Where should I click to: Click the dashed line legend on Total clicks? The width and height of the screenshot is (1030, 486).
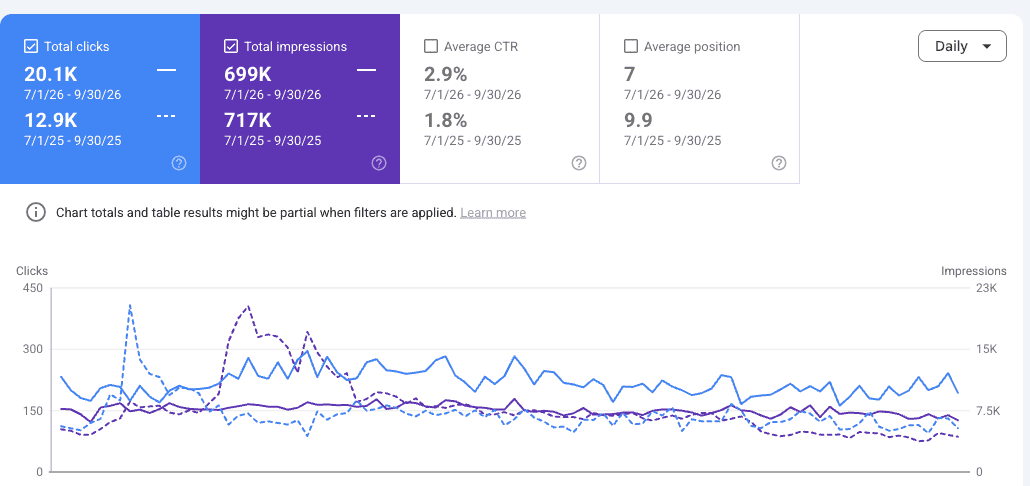point(166,116)
